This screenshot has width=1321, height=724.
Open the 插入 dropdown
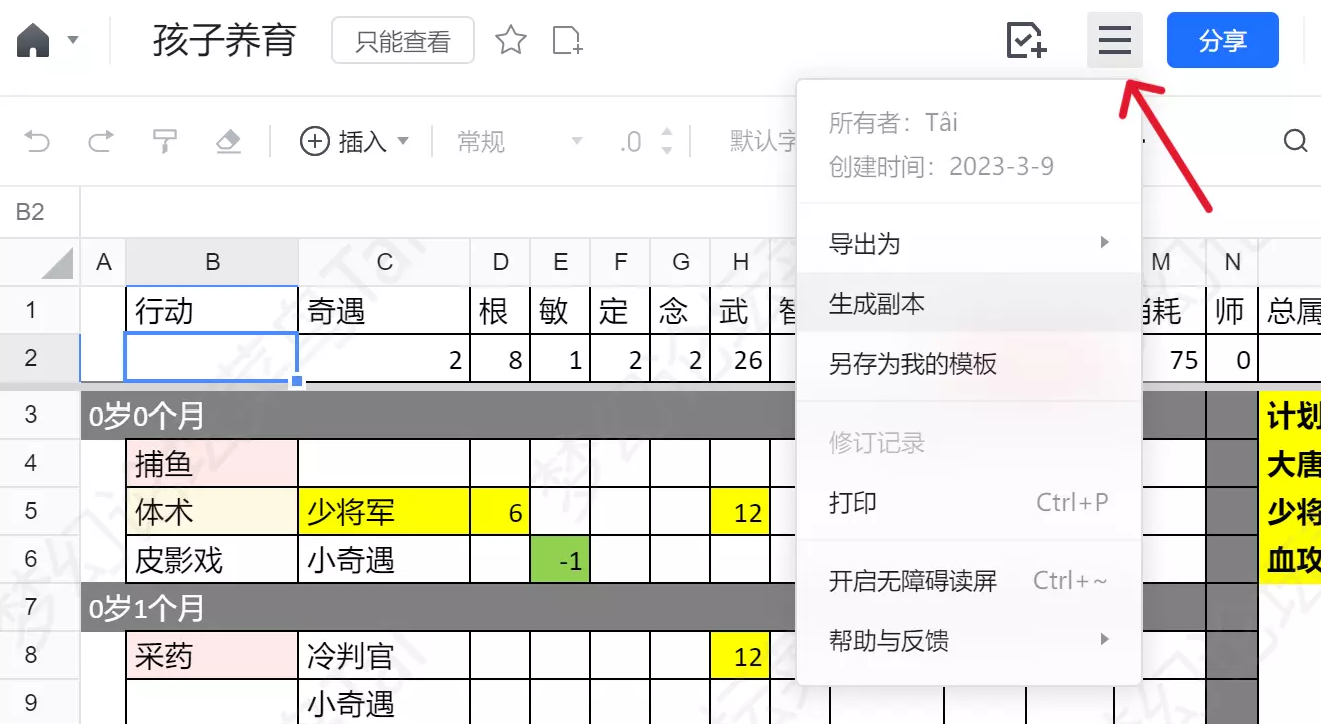point(355,142)
